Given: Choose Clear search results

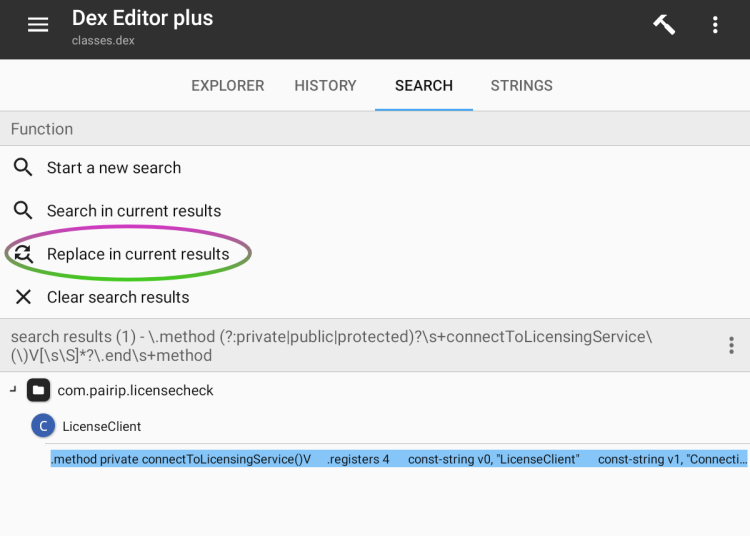Looking at the screenshot, I should tap(118, 297).
